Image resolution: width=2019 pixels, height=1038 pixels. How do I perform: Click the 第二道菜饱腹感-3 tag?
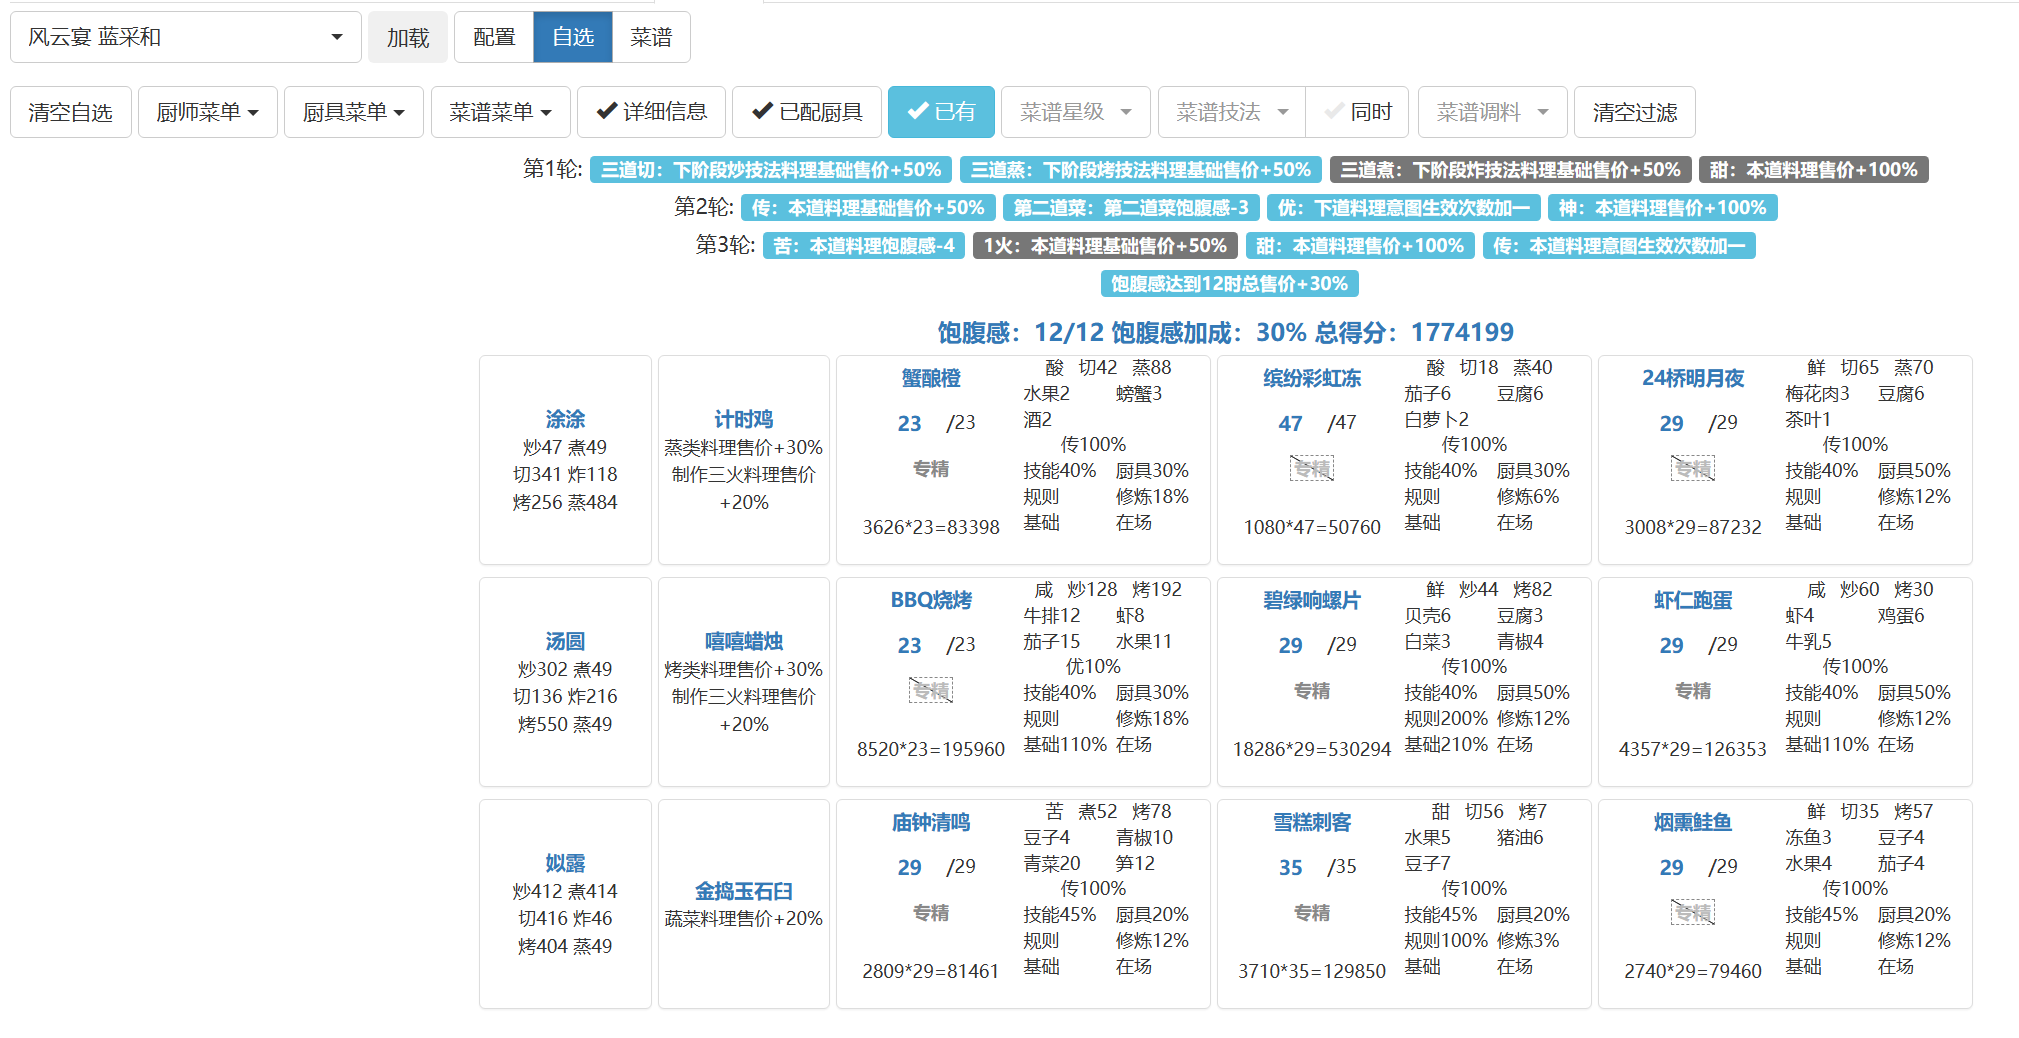click(x=1131, y=208)
